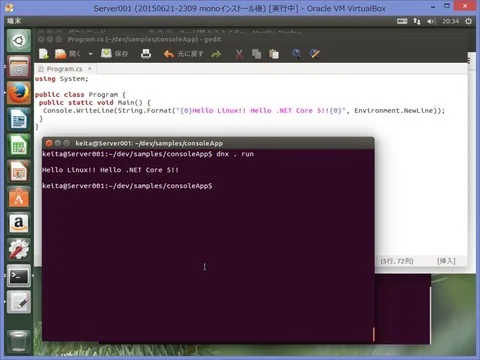The width and height of the screenshot is (480, 360).
Task: Click the Hello Linux output line in terminal
Action: point(110,170)
